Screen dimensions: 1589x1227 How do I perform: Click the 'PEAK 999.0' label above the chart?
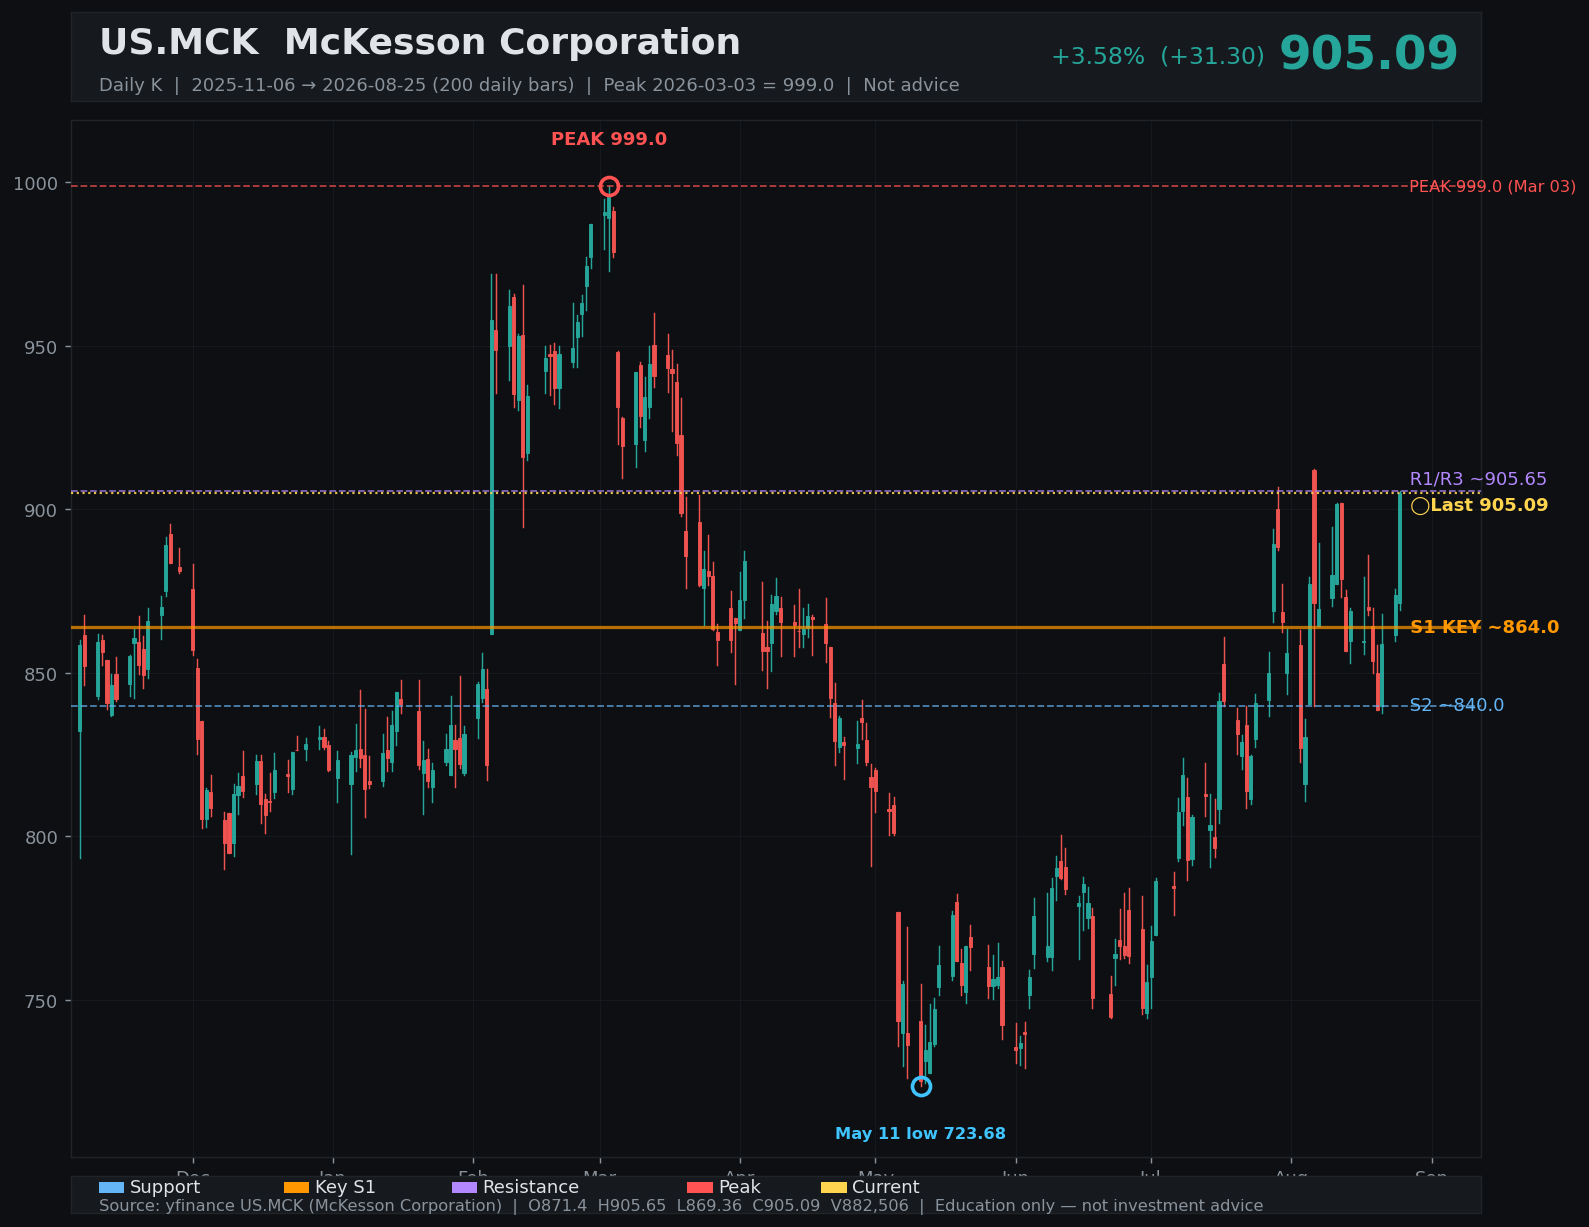point(609,140)
